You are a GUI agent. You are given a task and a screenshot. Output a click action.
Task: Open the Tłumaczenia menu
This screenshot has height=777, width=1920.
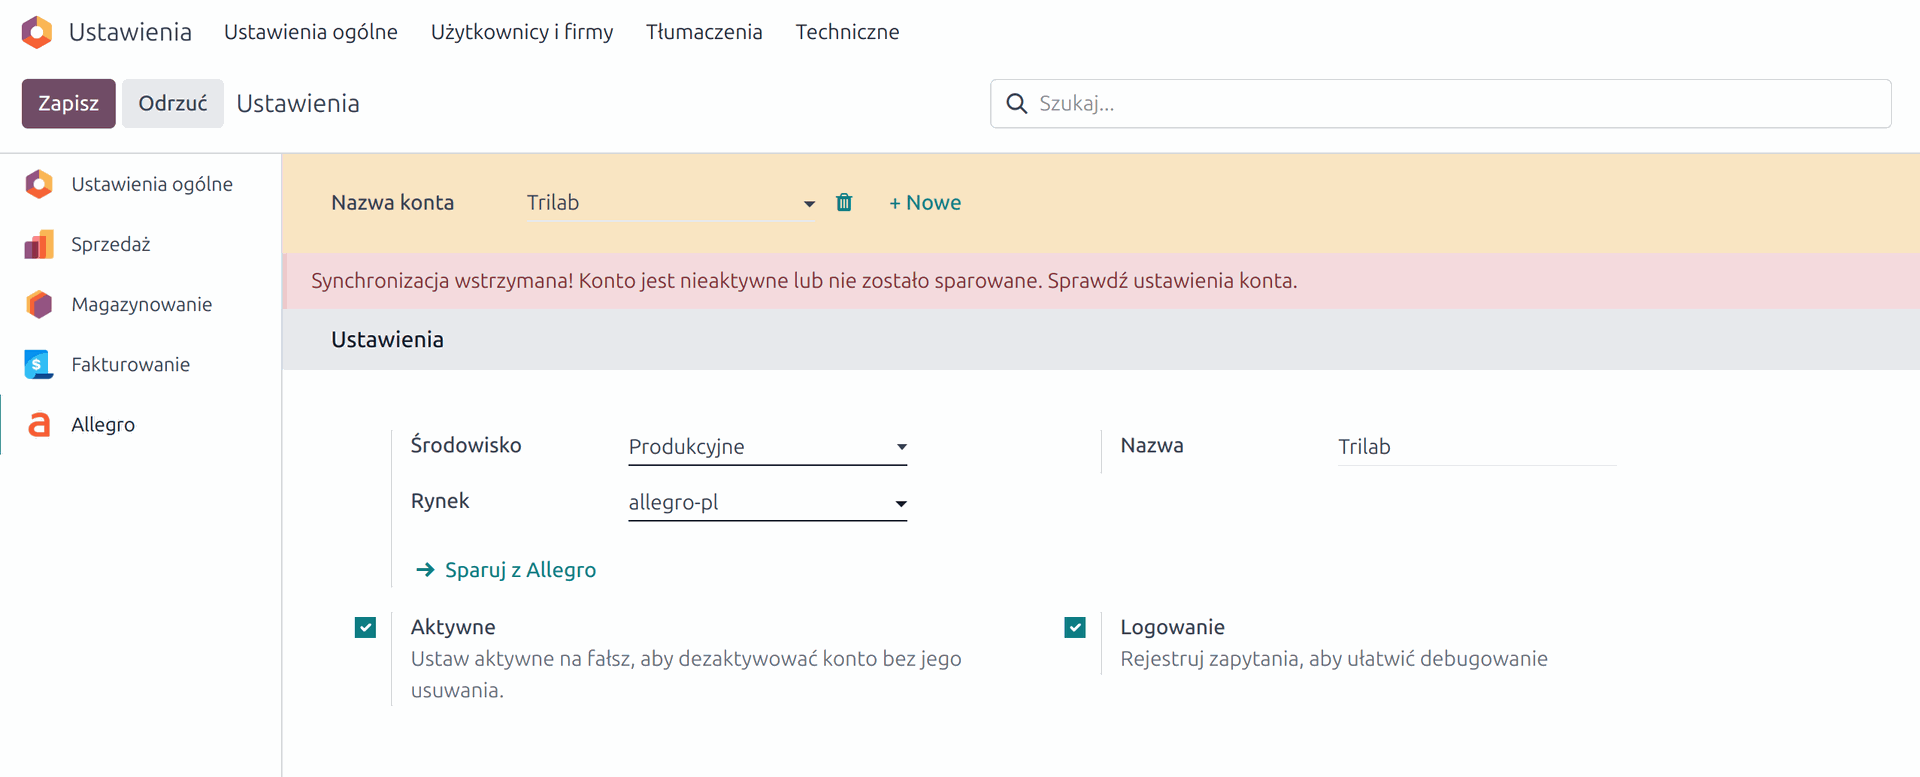click(x=704, y=32)
